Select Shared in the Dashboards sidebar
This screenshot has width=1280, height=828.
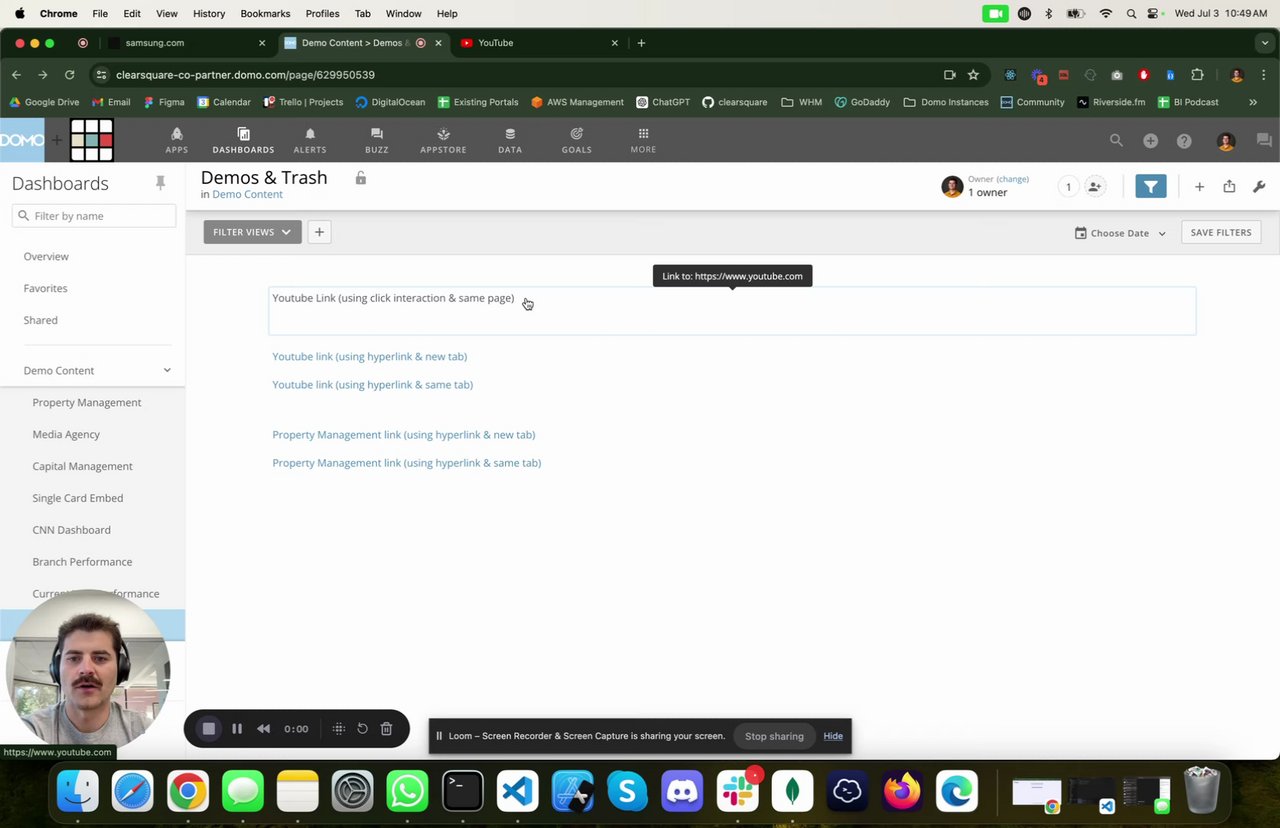41,320
